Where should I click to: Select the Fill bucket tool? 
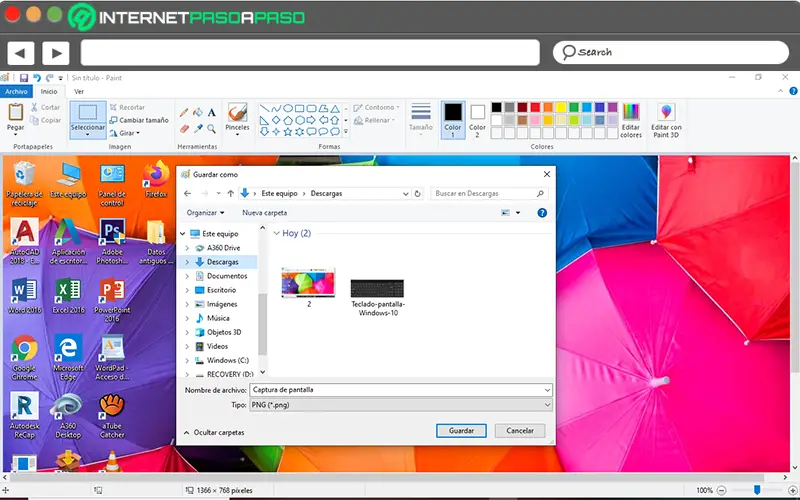(198, 113)
